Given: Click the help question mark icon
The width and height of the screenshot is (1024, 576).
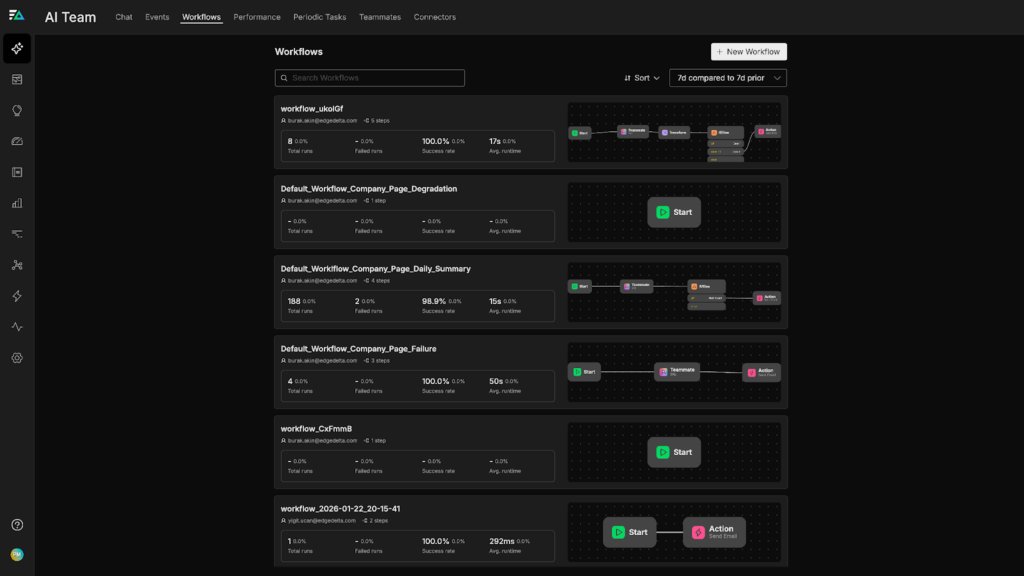Looking at the screenshot, I should 17,525.
